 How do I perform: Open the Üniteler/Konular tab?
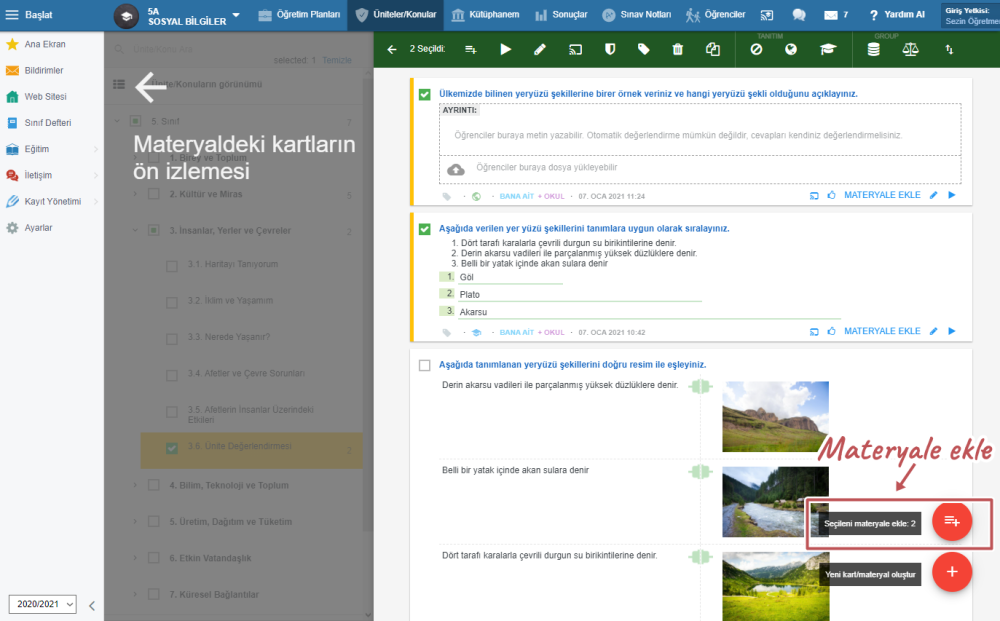395,15
